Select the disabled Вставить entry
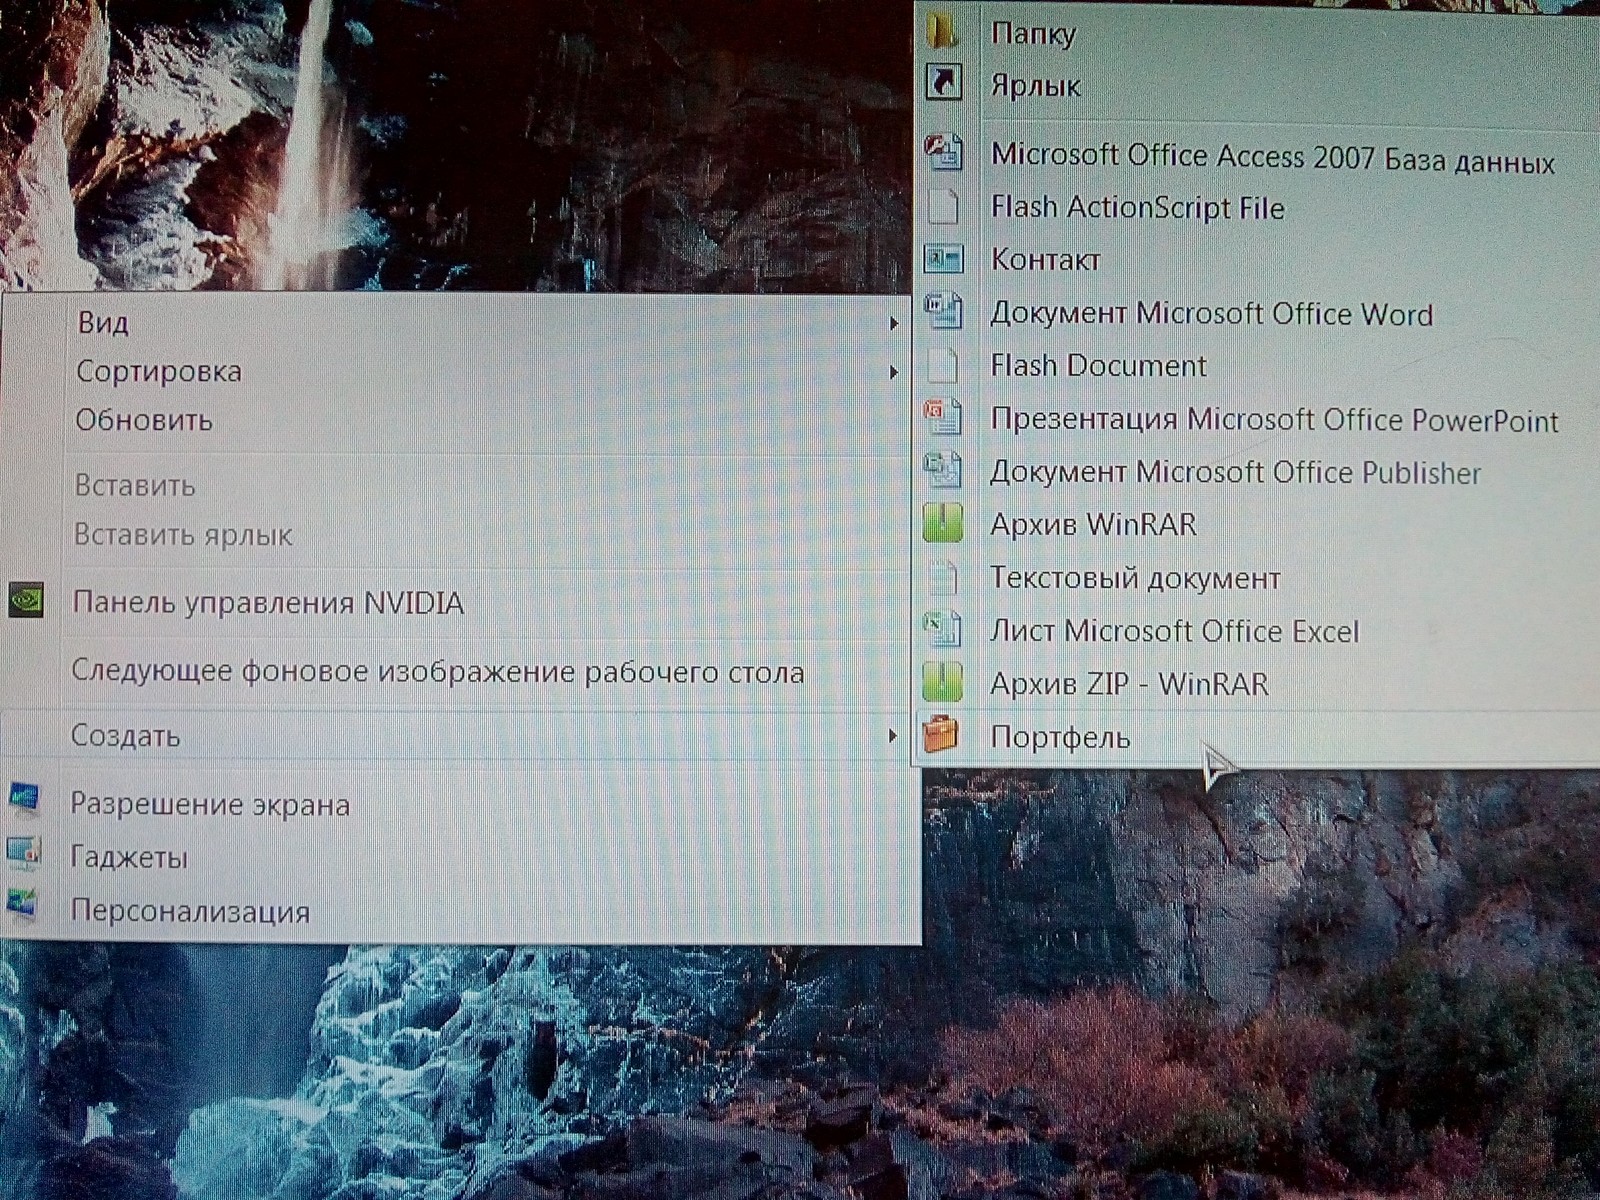This screenshot has height=1200, width=1600. coord(135,486)
